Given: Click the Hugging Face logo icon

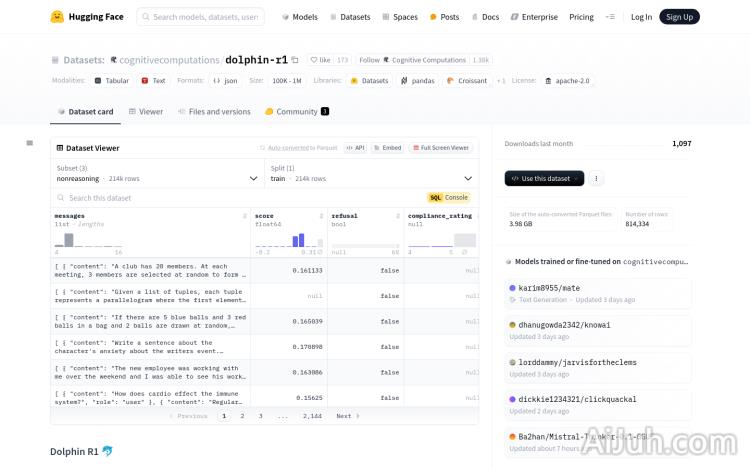Looking at the screenshot, I should [x=57, y=17].
